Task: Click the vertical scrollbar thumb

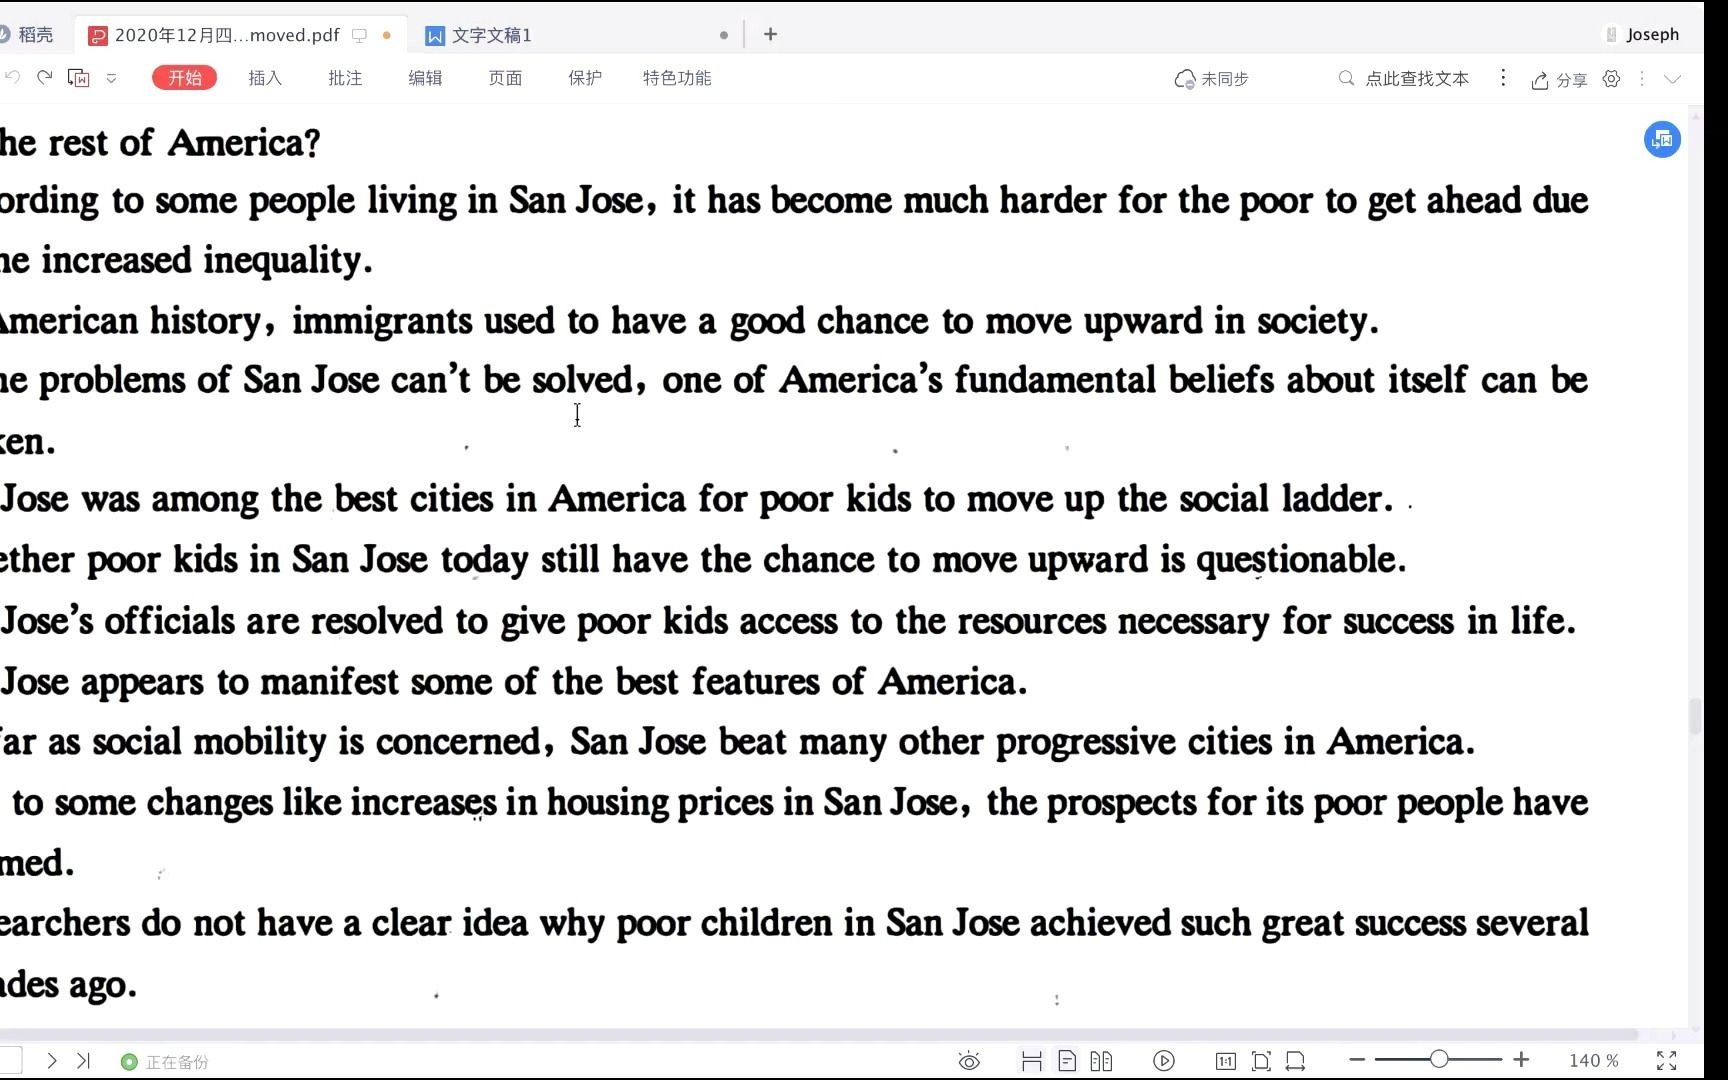Action: pos(1695,717)
